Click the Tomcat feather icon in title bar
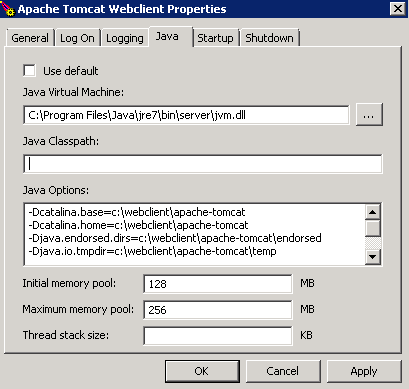409x389 pixels. coord(7,8)
